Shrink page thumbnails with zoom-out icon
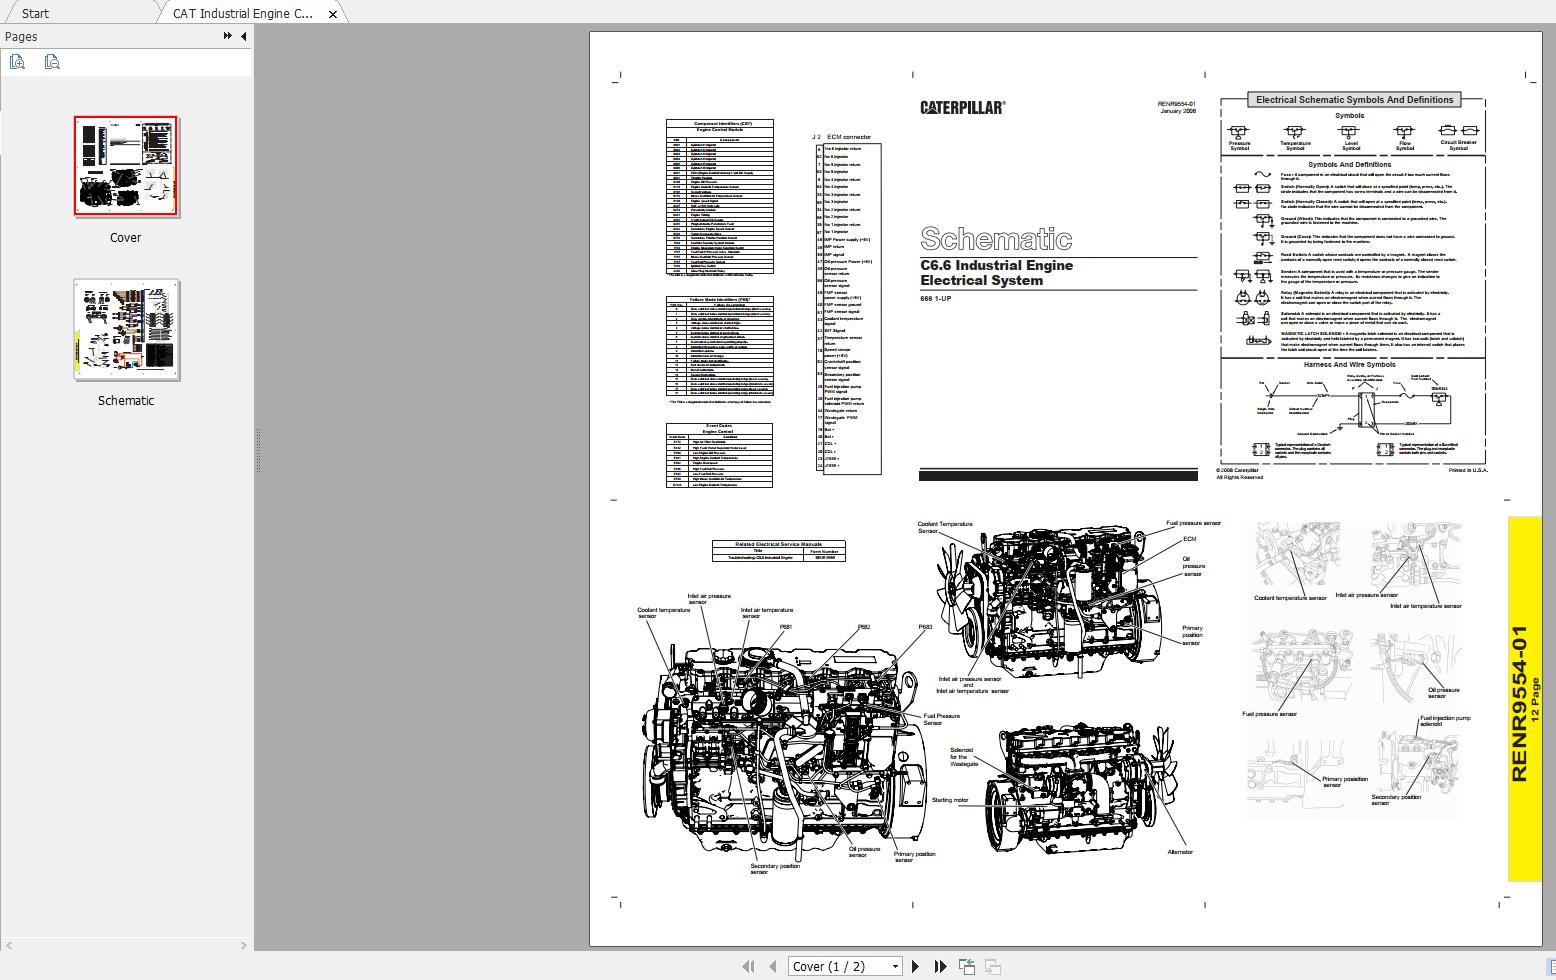 [52, 62]
